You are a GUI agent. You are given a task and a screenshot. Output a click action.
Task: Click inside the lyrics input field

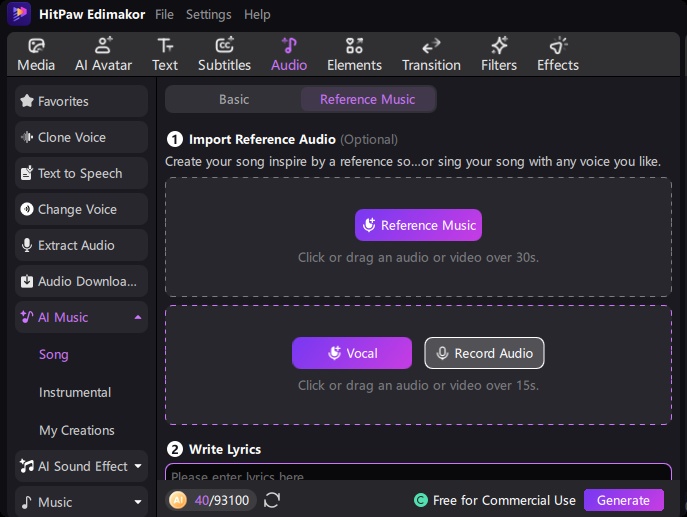coord(418,472)
